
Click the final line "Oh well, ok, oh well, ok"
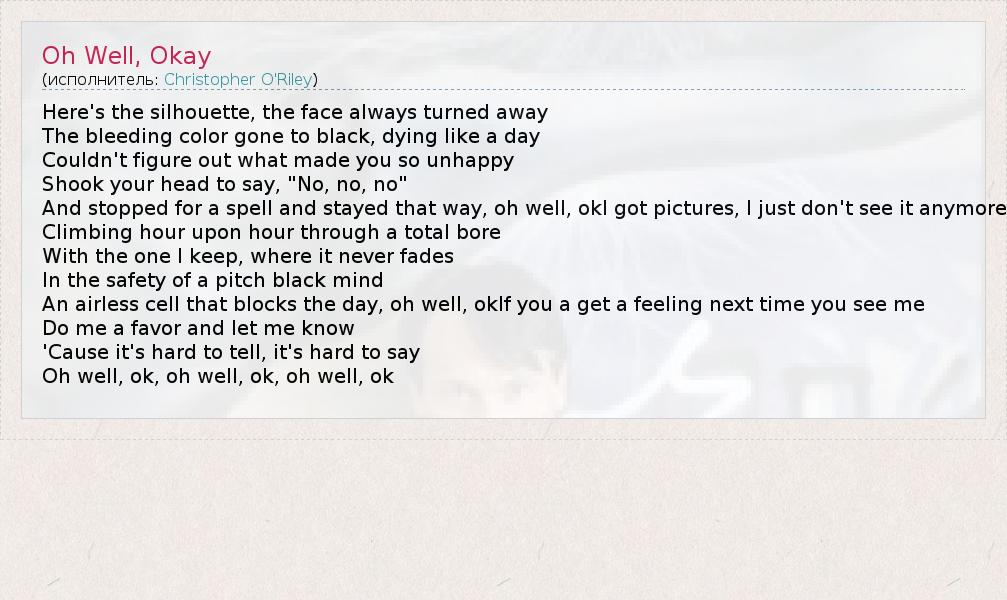217,376
